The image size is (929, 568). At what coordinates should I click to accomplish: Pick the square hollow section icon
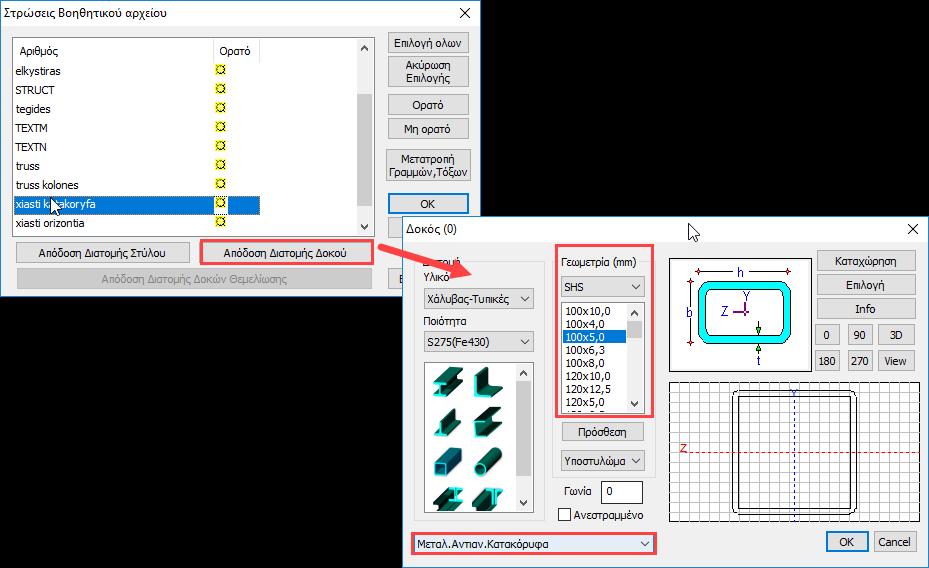click(x=447, y=462)
